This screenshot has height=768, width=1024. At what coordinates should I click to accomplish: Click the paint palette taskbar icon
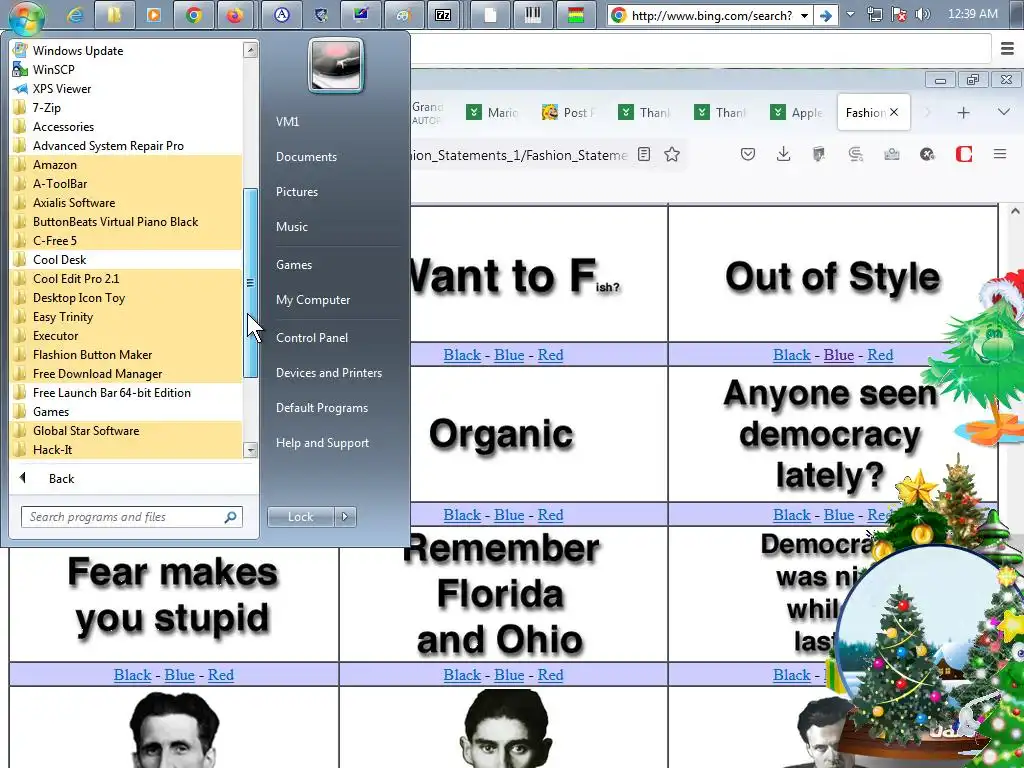click(404, 15)
